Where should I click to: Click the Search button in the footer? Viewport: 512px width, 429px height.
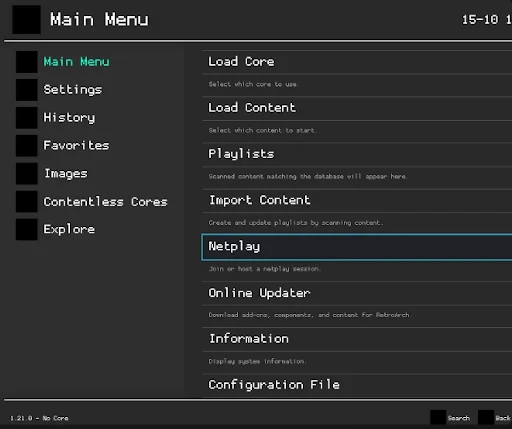click(x=450, y=418)
